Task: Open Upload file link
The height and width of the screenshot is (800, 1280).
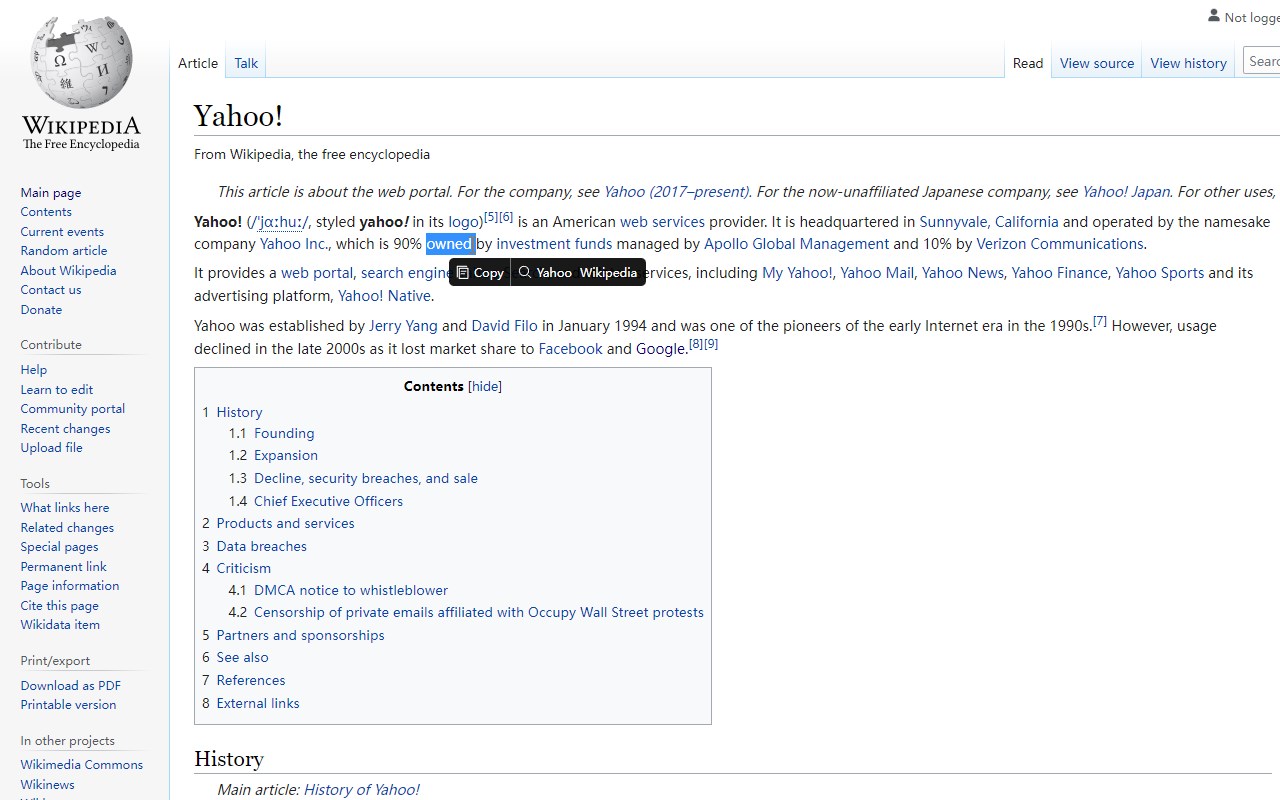Action: 52,448
